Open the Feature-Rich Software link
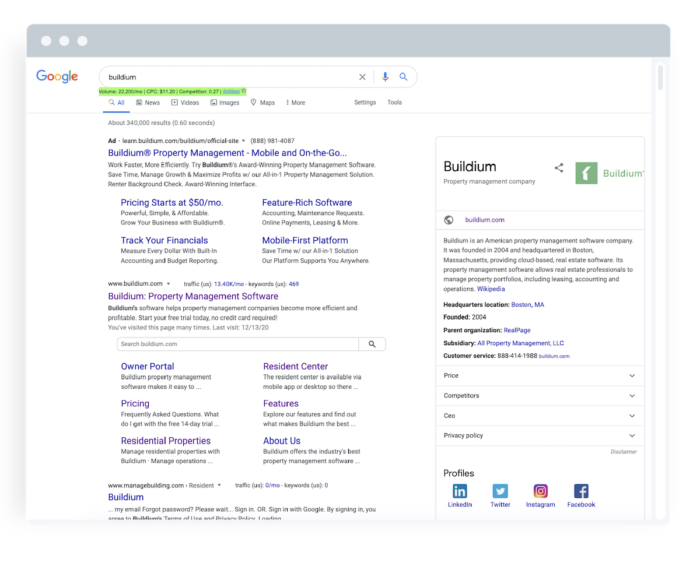The width and height of the screenshot is (700, 566). coord(307,203)
